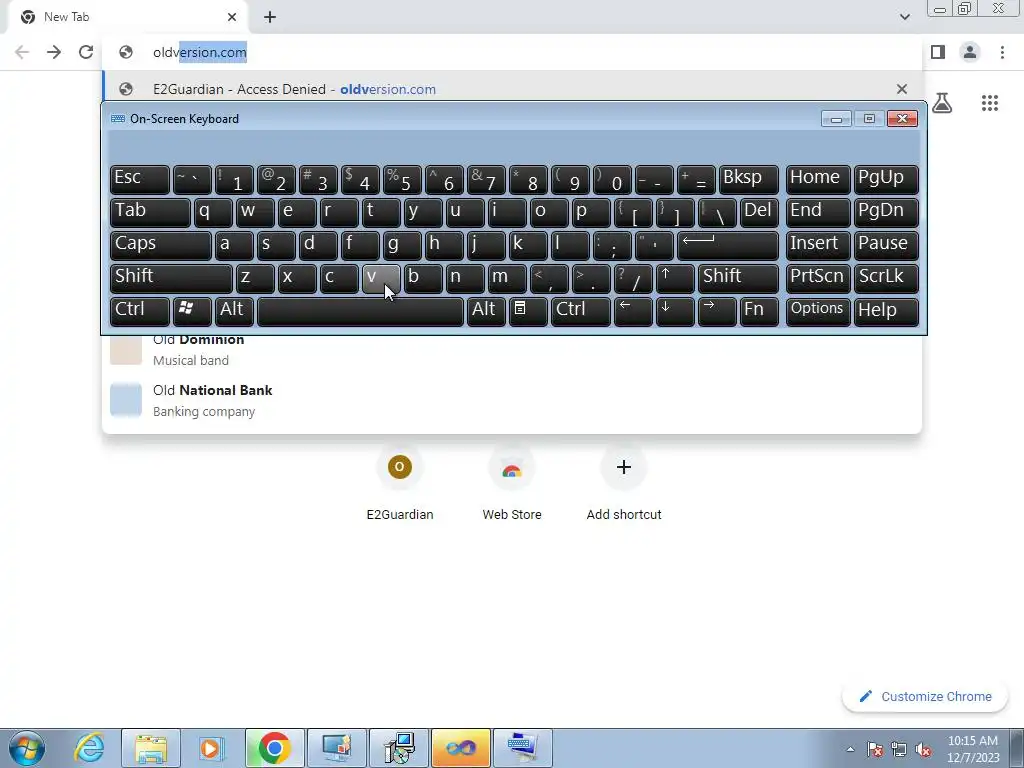The image size is (1024, 768).
Task: Tap the Bksp key on the keyboard
Action: (748, 179)
